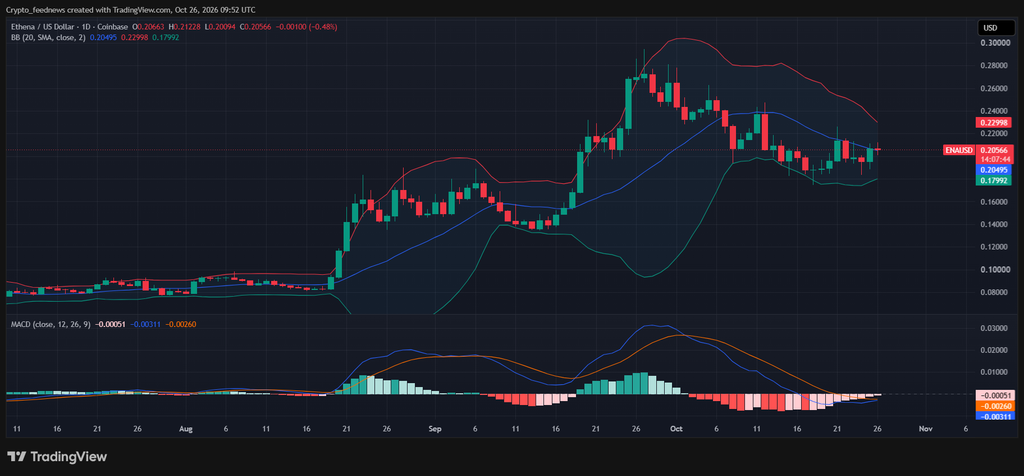Click the ENAUSD price line label
This screenshot has height=476, width=1024.
tap(959, 150)
